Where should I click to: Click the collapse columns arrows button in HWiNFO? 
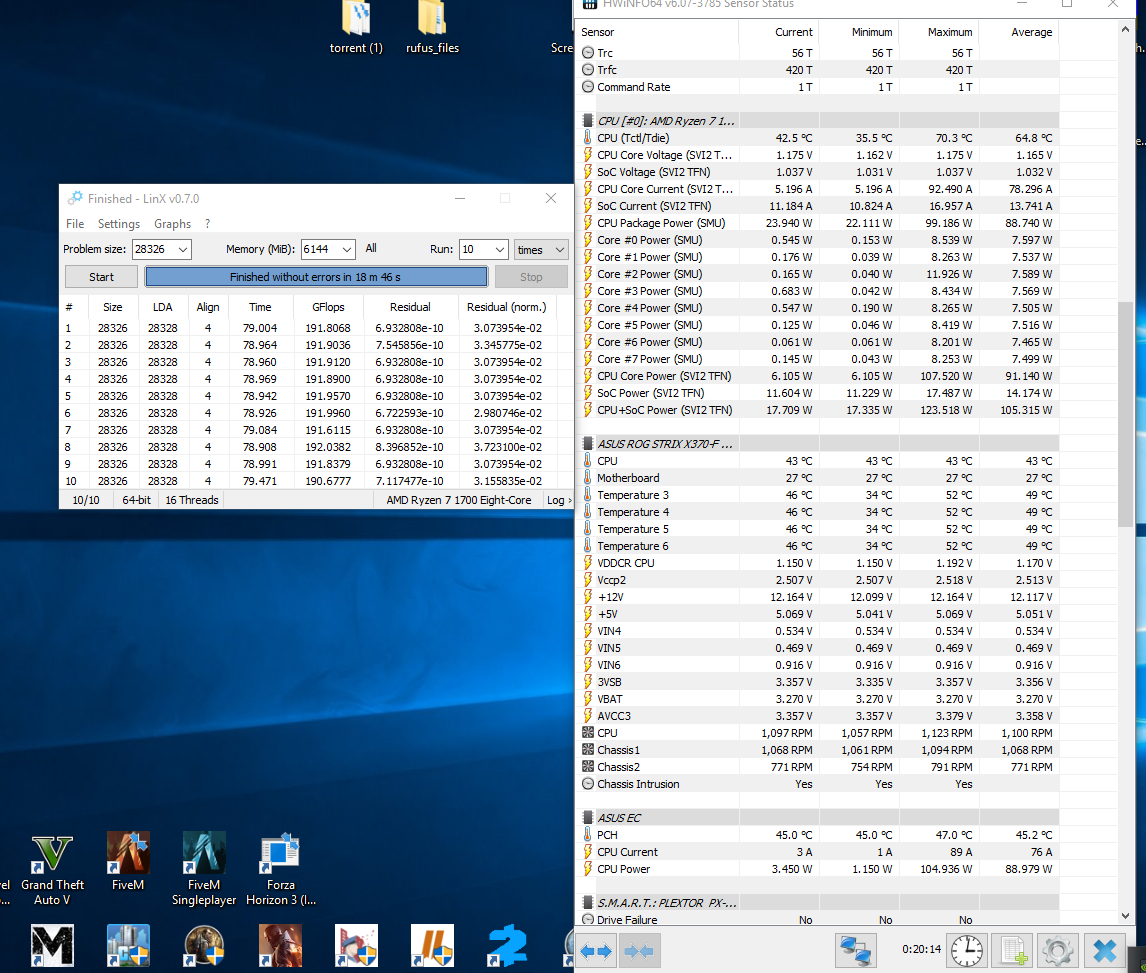pyautogui.click(x=640, y=950)
